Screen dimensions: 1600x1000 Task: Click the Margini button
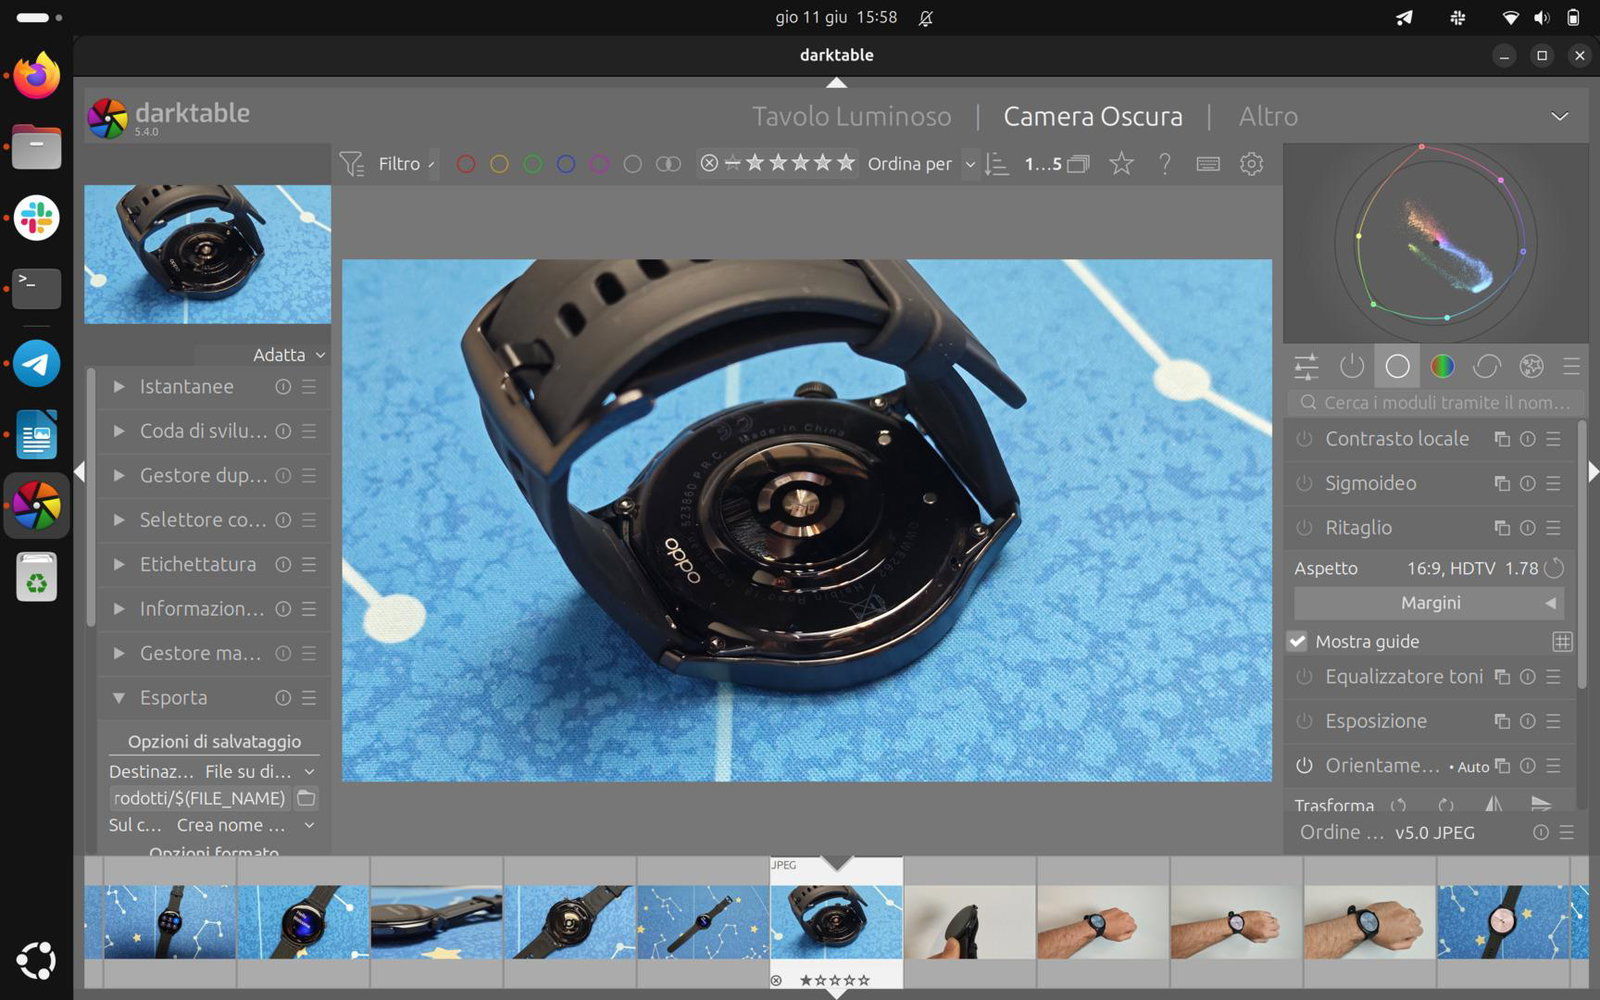(1429, 603)
